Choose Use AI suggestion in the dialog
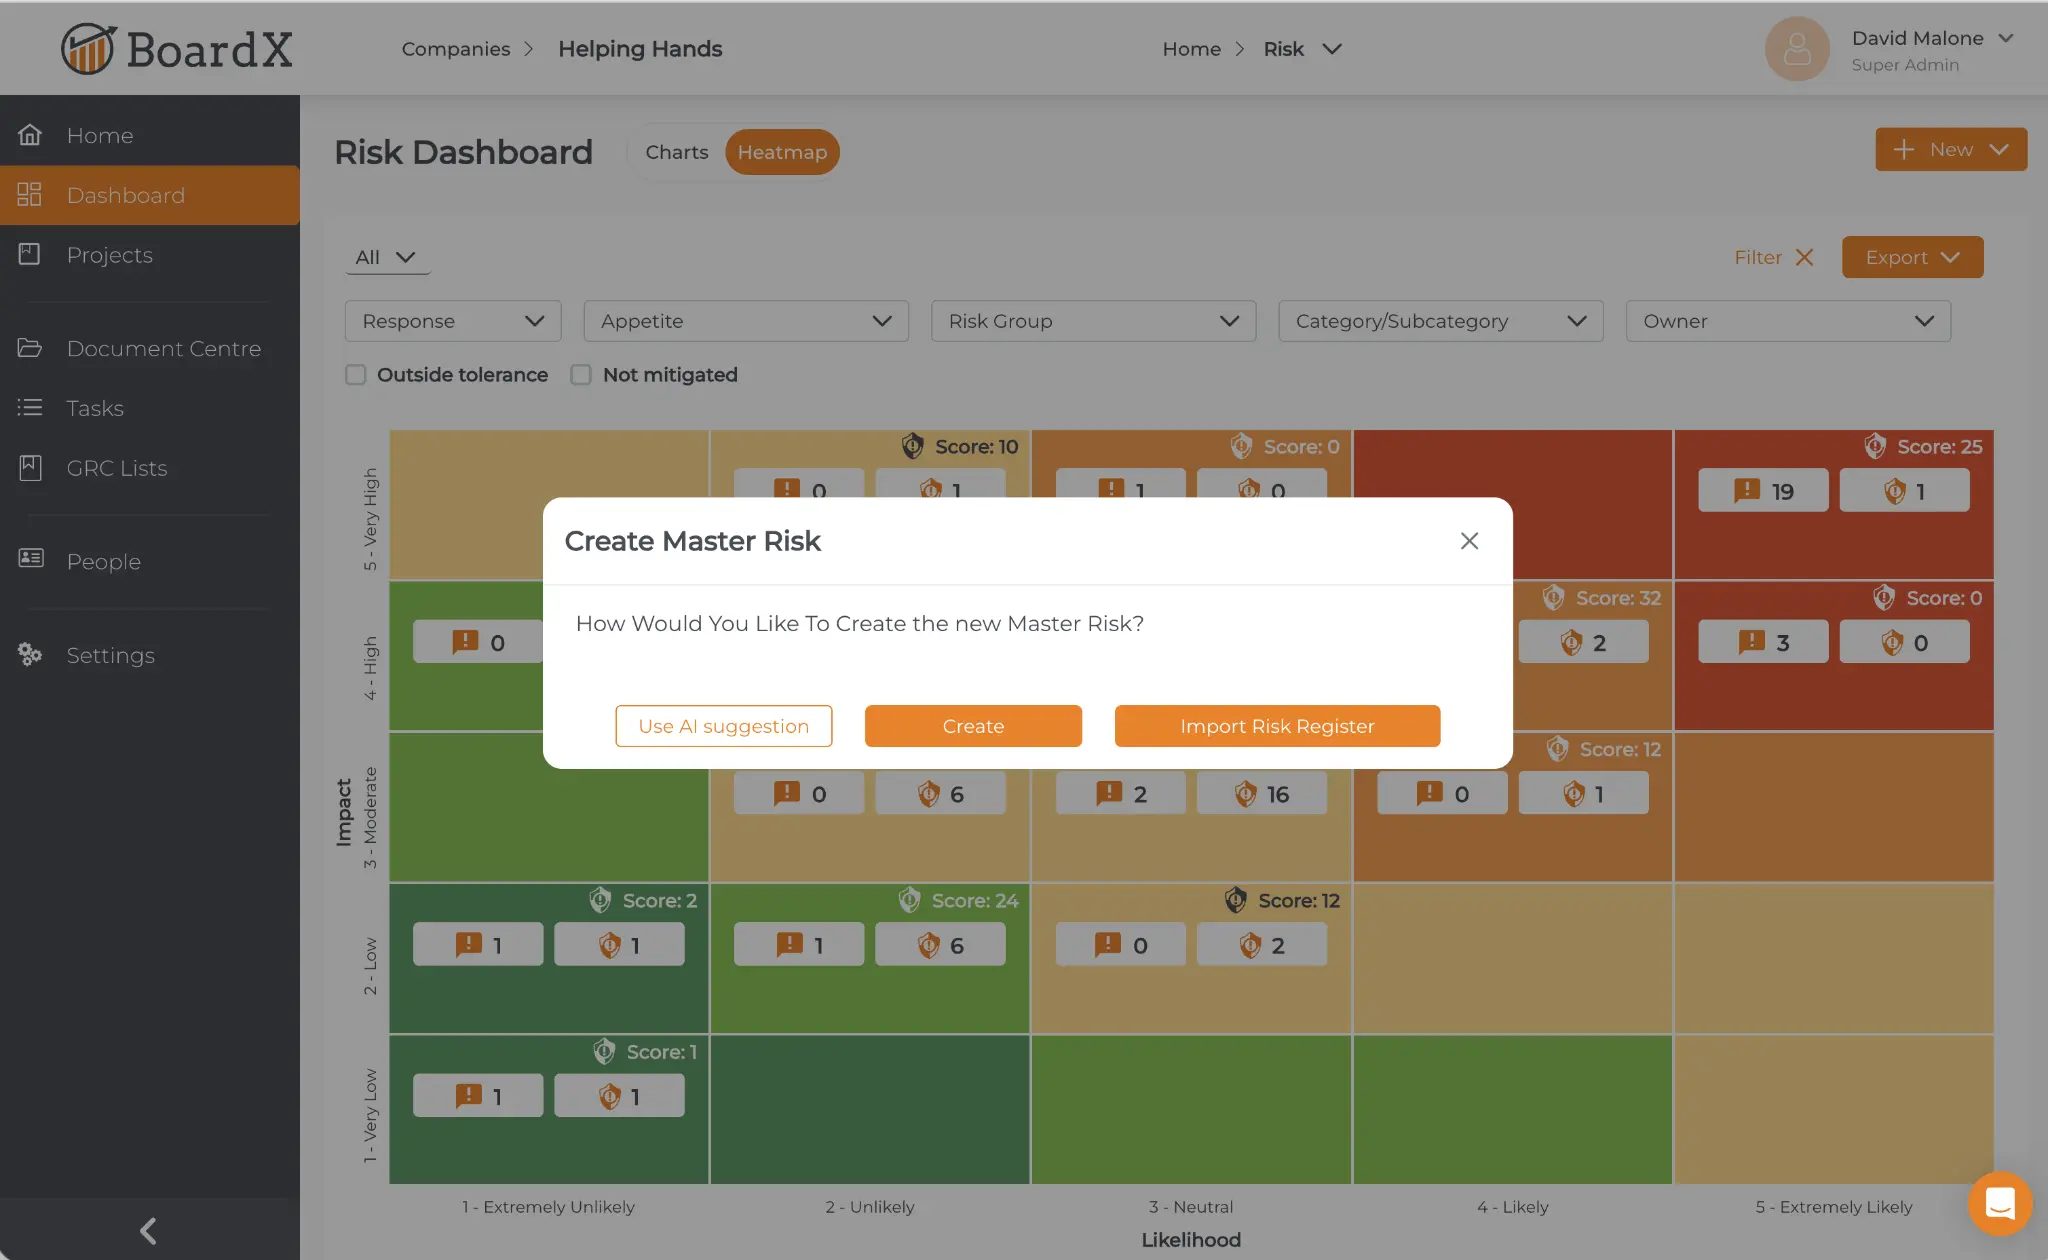This screenshot has height=1260, width=2048. (723, 726)
